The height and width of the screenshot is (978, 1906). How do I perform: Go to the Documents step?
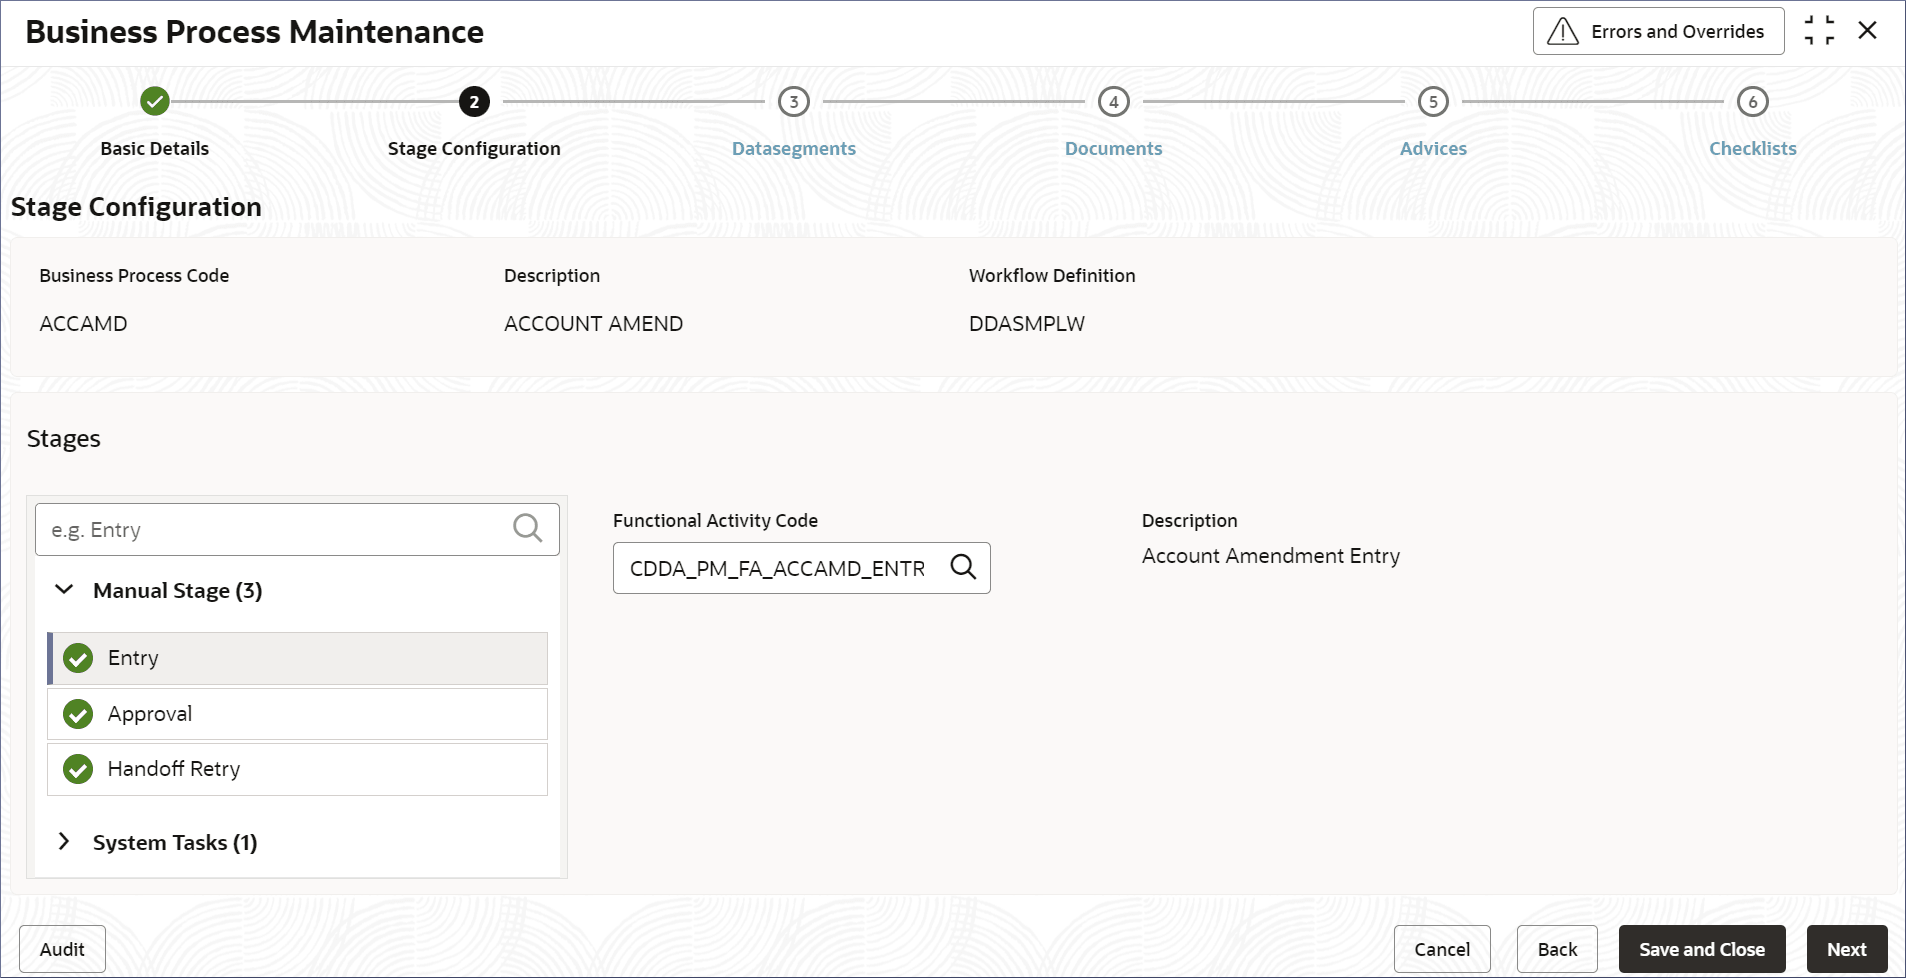point(1113,148)
